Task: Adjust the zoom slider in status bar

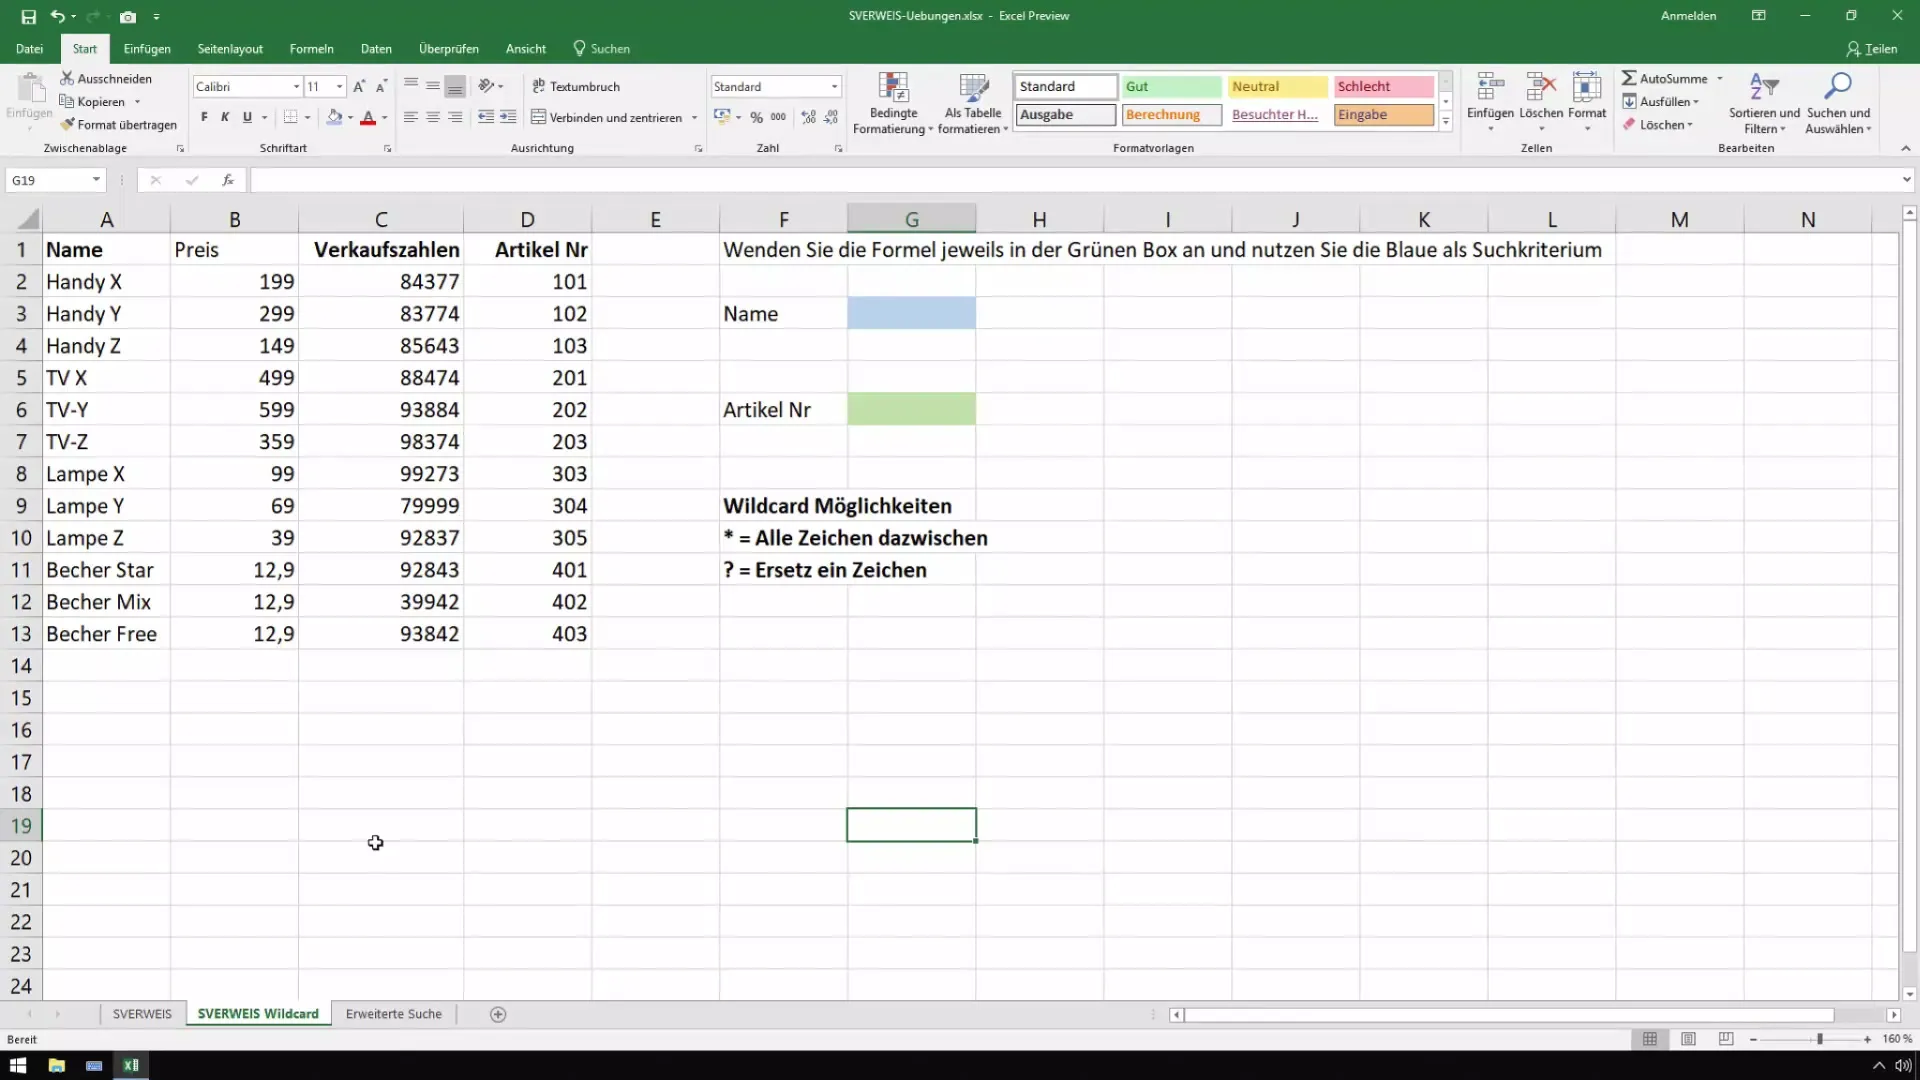Action: (1820, 1039)
